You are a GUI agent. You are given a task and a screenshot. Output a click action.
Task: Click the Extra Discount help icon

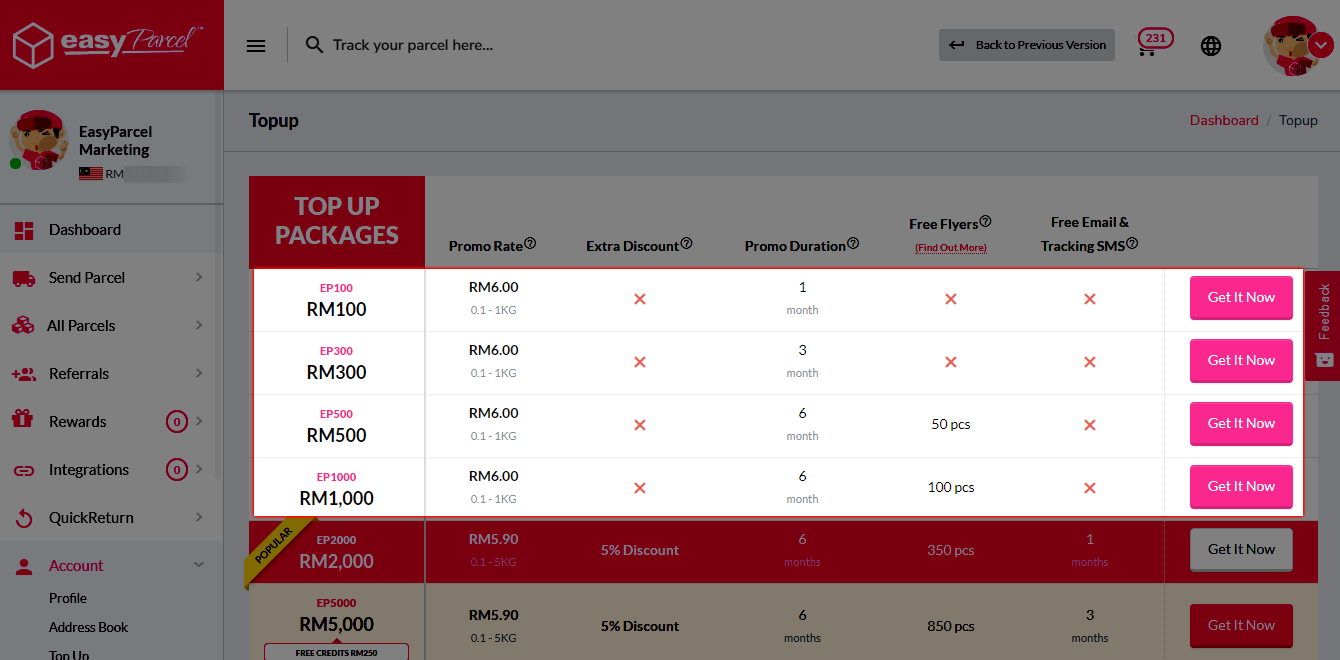[x=686, y=244]
